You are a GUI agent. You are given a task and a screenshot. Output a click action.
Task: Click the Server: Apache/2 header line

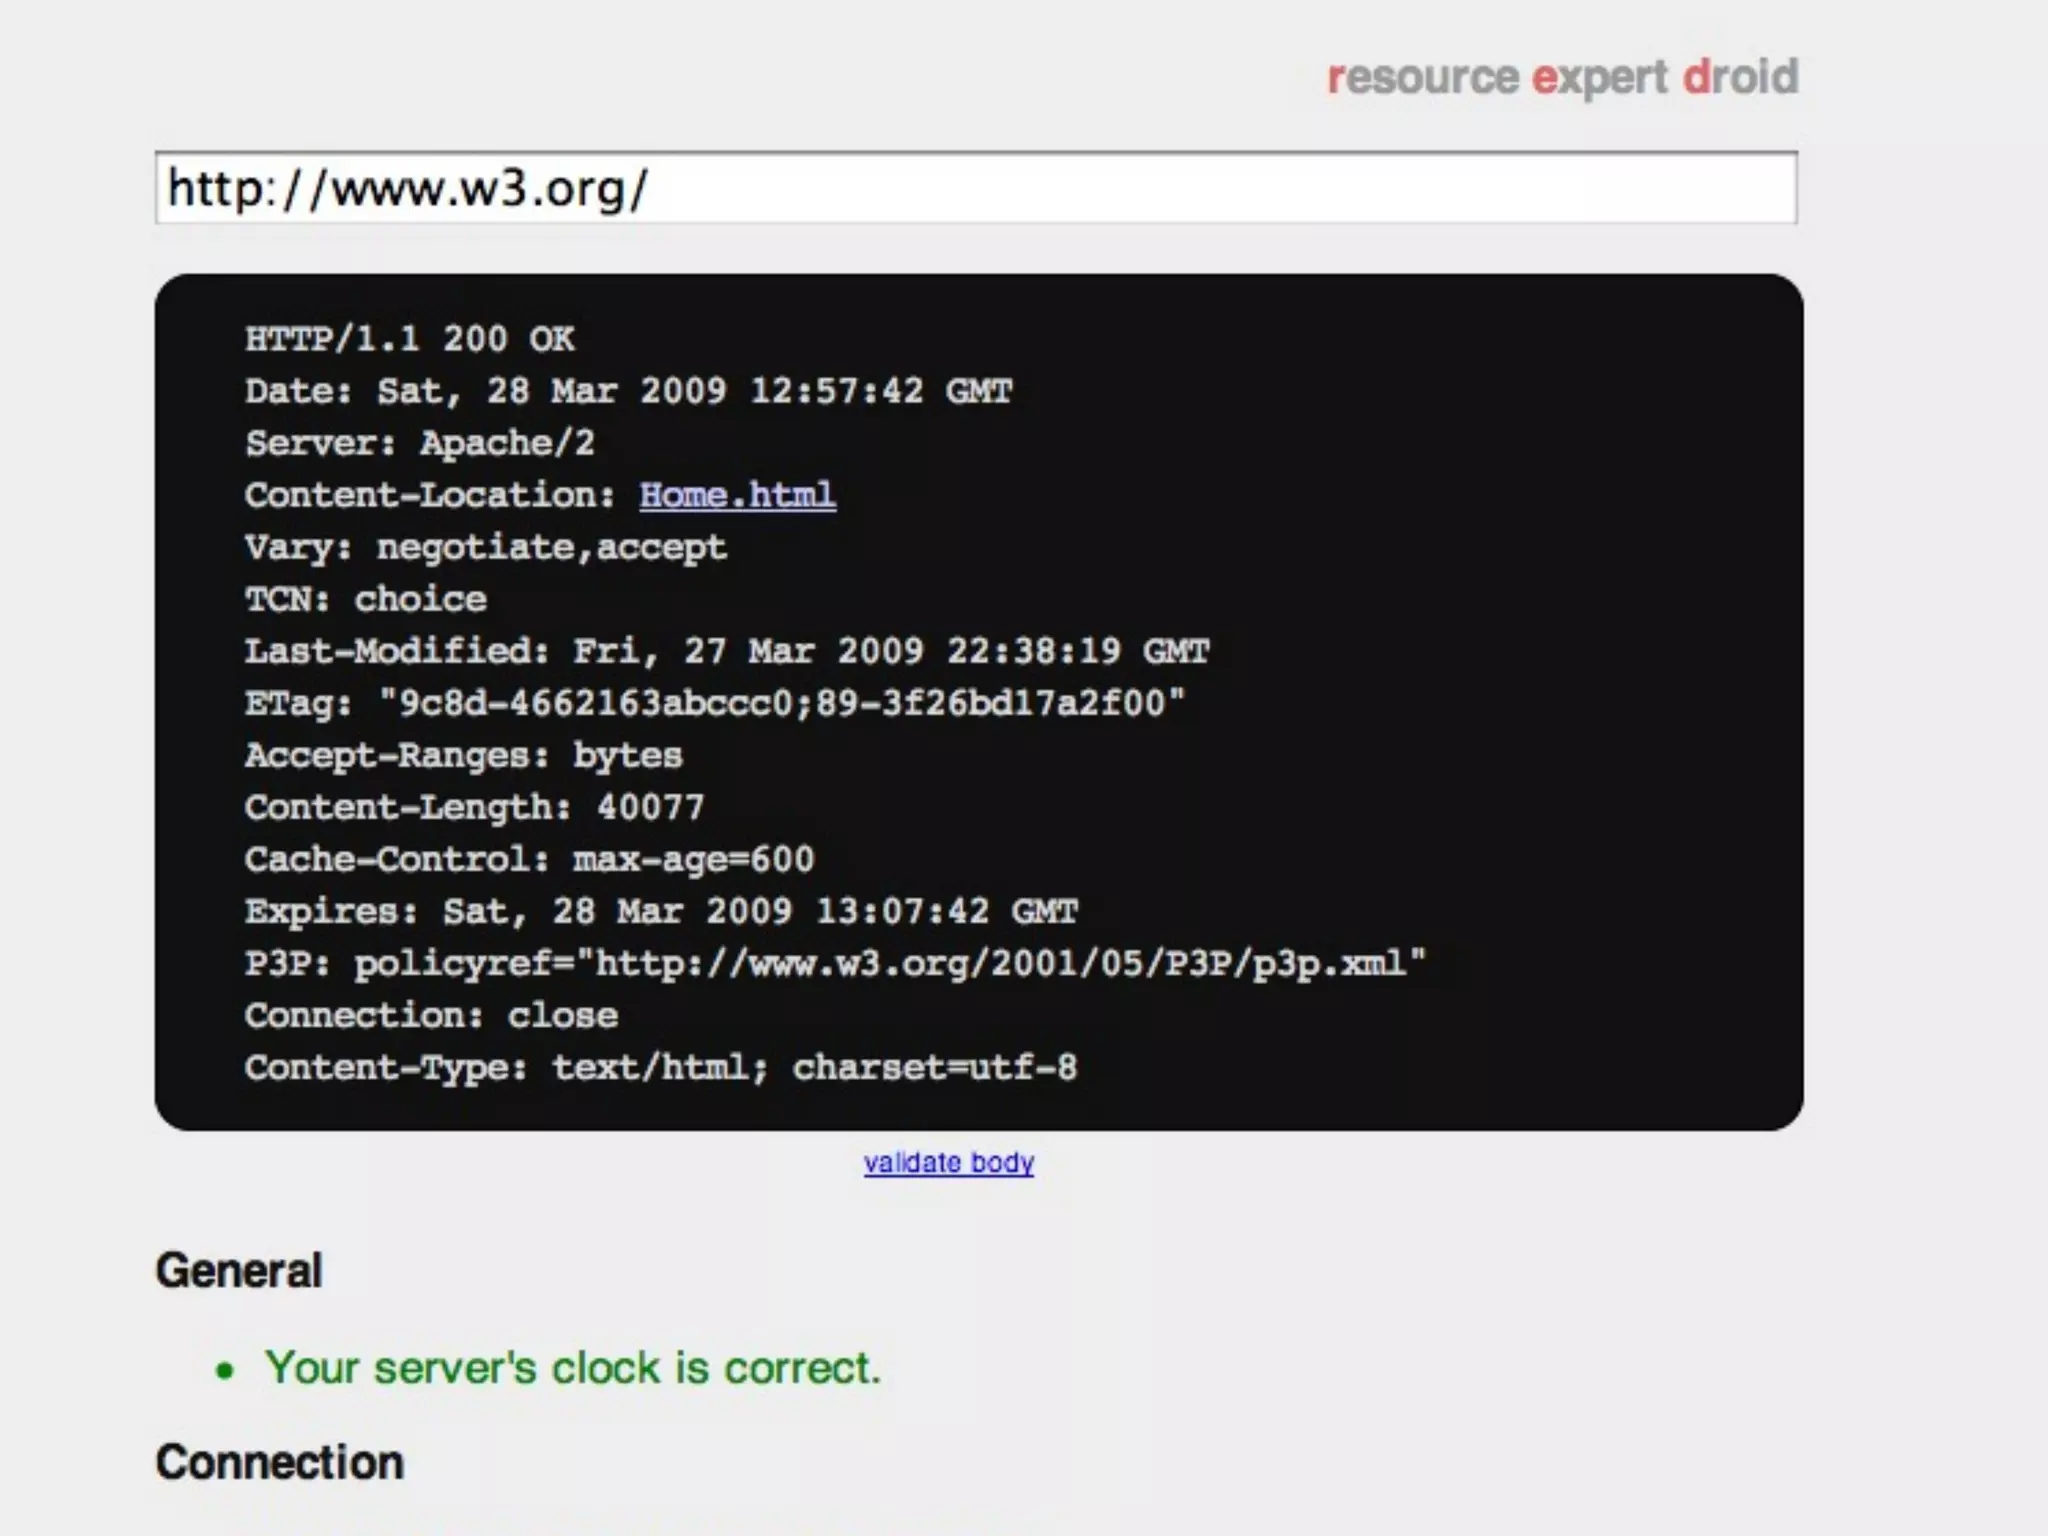coord(420,443)
